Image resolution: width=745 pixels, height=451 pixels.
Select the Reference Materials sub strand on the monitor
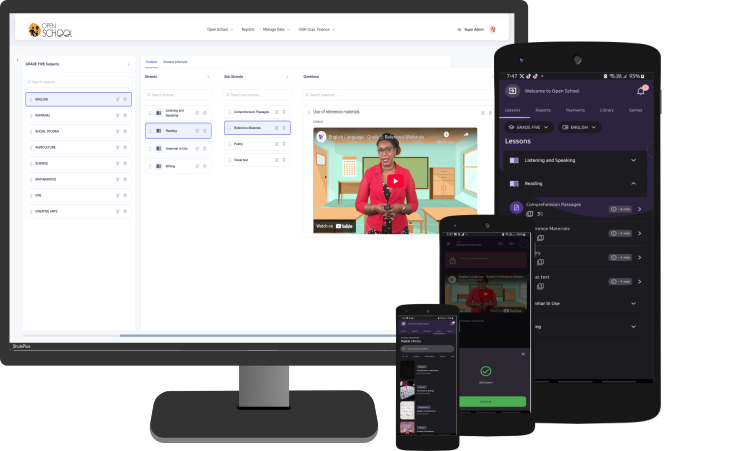click(257, 128)
